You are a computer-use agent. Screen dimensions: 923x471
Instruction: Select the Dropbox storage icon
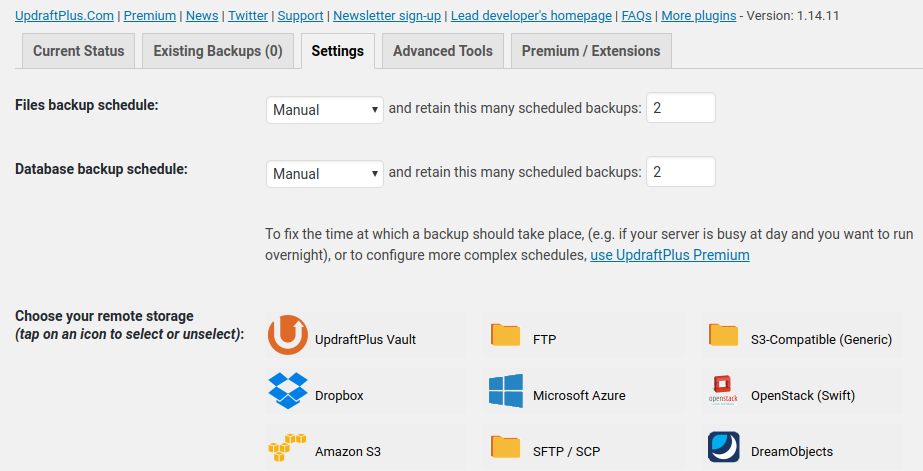(x=288, y=391)
